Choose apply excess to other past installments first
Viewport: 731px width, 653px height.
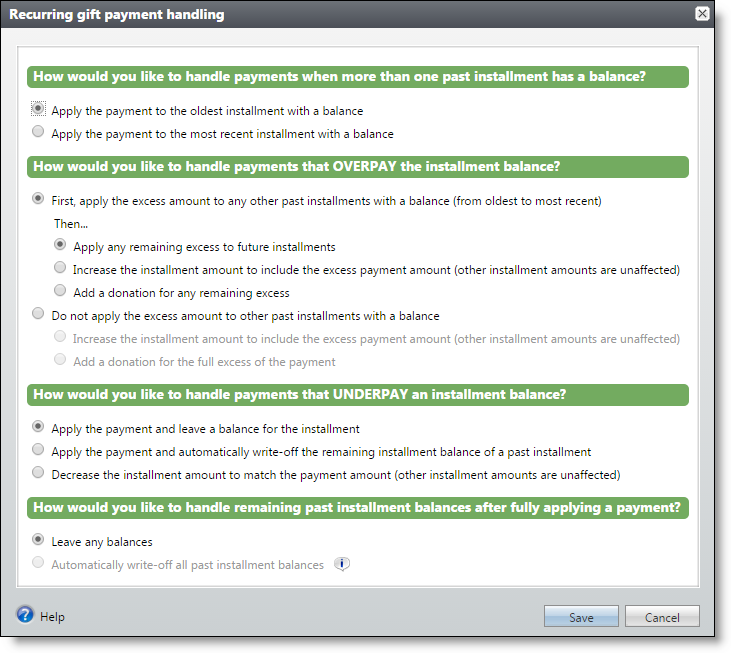(38, 199)
